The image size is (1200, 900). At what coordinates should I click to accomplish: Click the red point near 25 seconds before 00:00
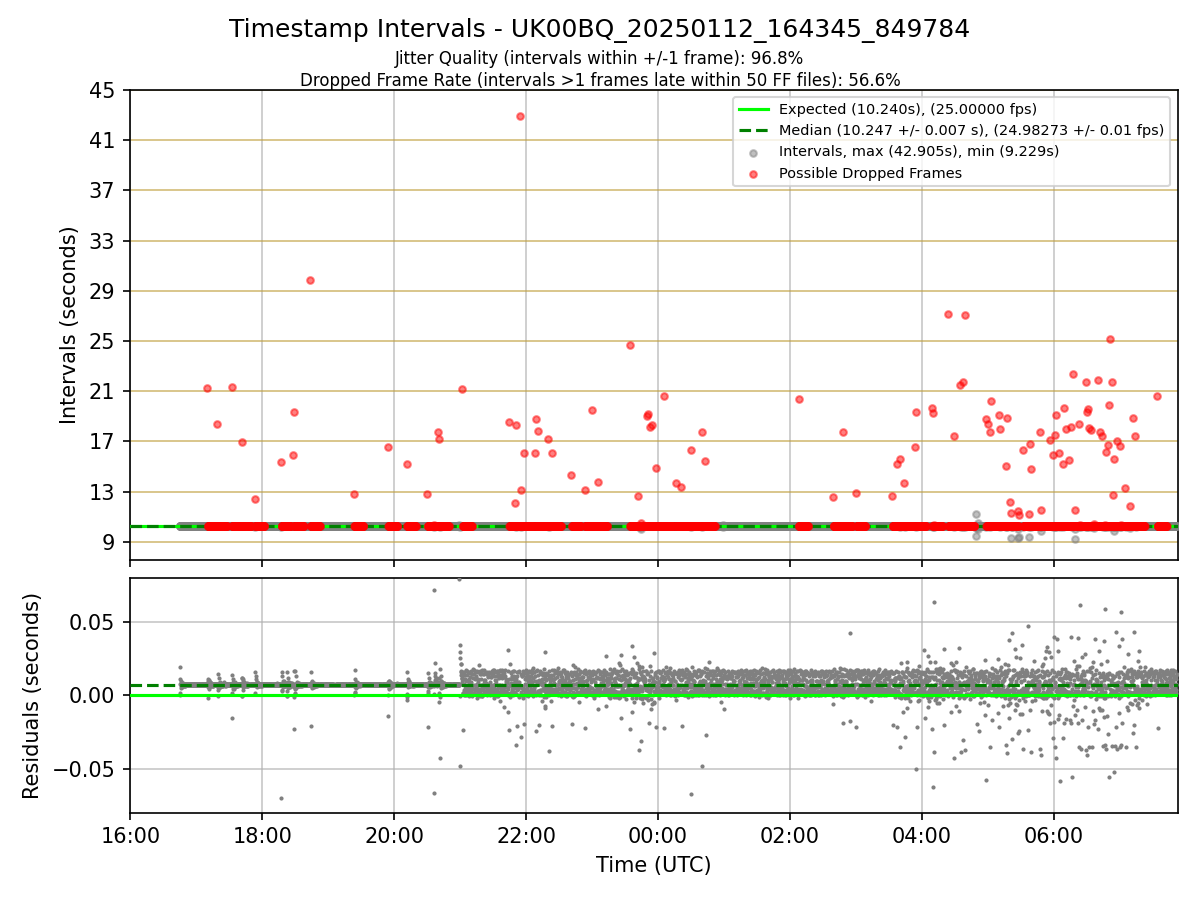tap(630, 345)
